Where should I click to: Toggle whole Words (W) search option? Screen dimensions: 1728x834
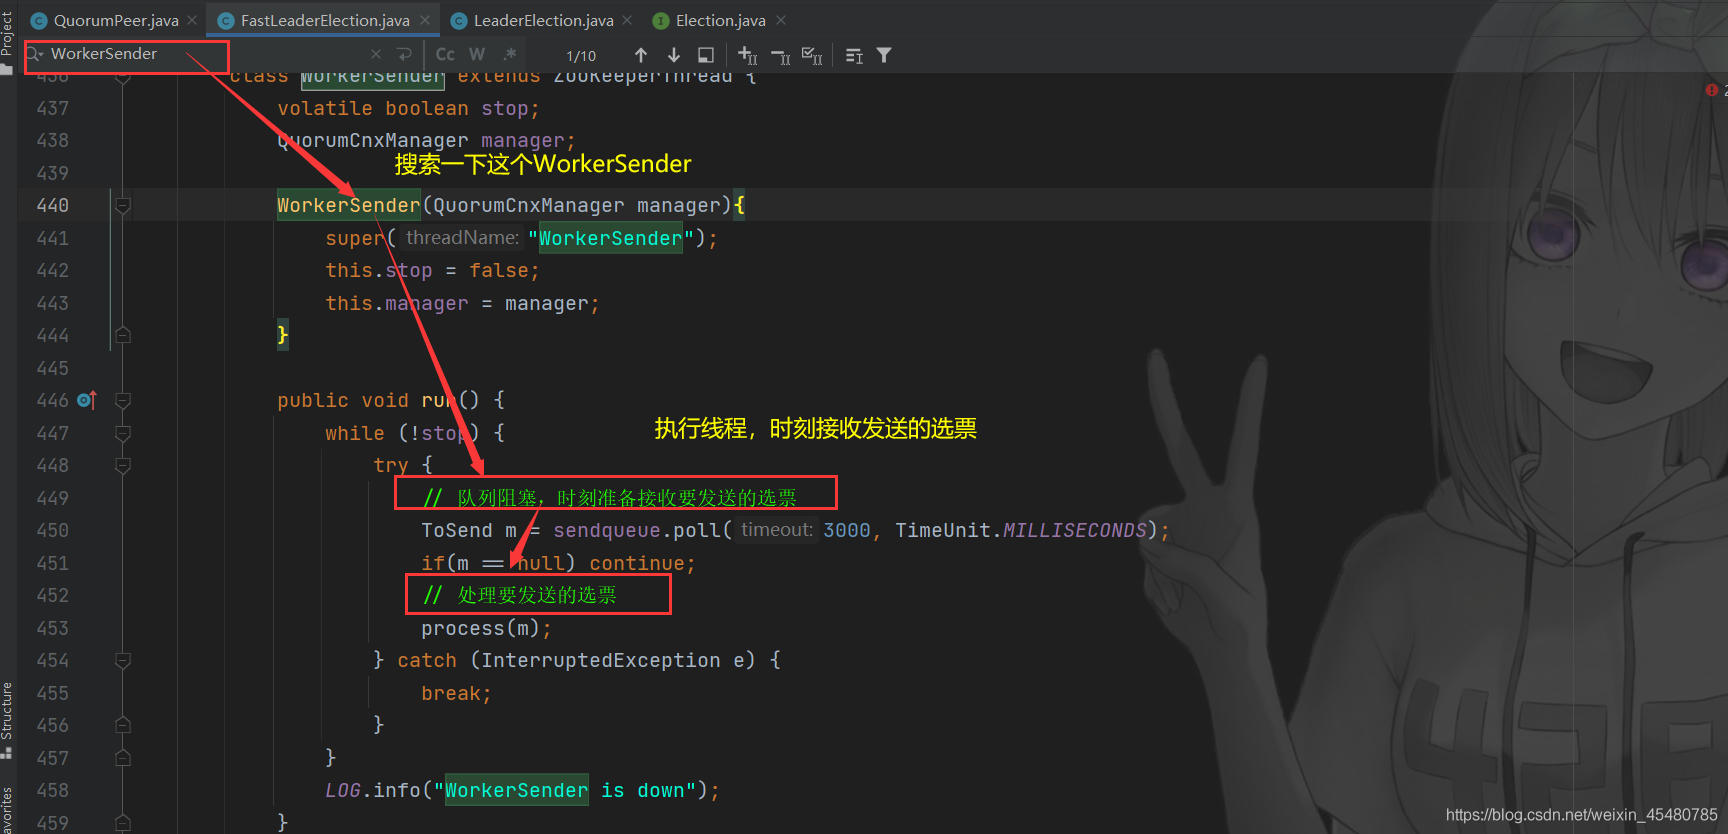pos(477,54)
